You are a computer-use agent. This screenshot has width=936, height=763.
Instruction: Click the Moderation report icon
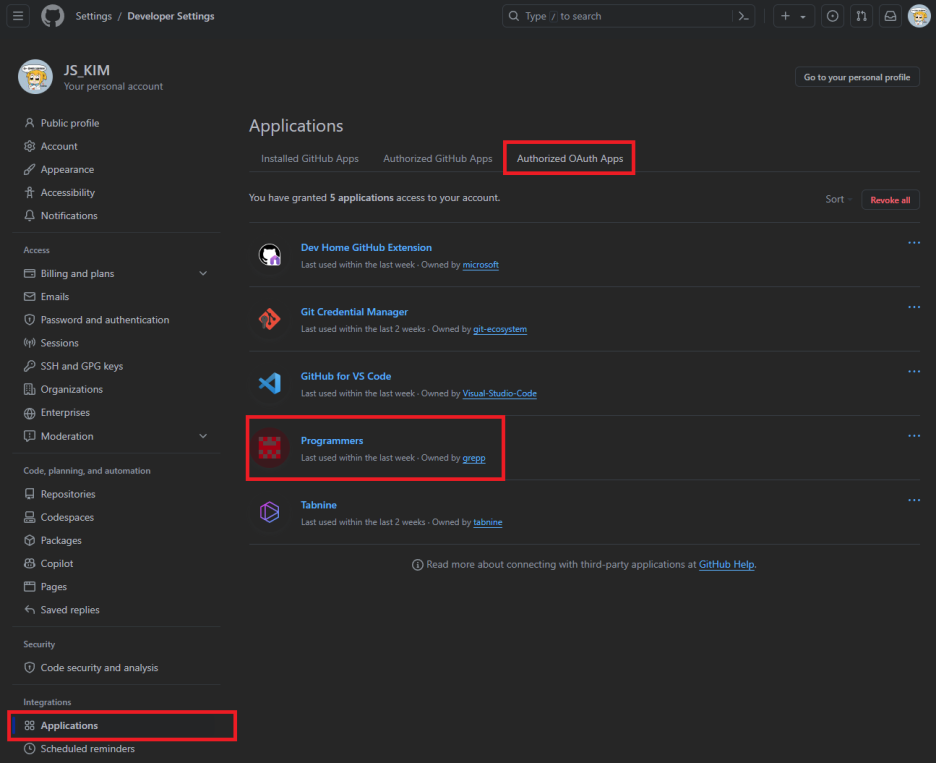(29, 436)
